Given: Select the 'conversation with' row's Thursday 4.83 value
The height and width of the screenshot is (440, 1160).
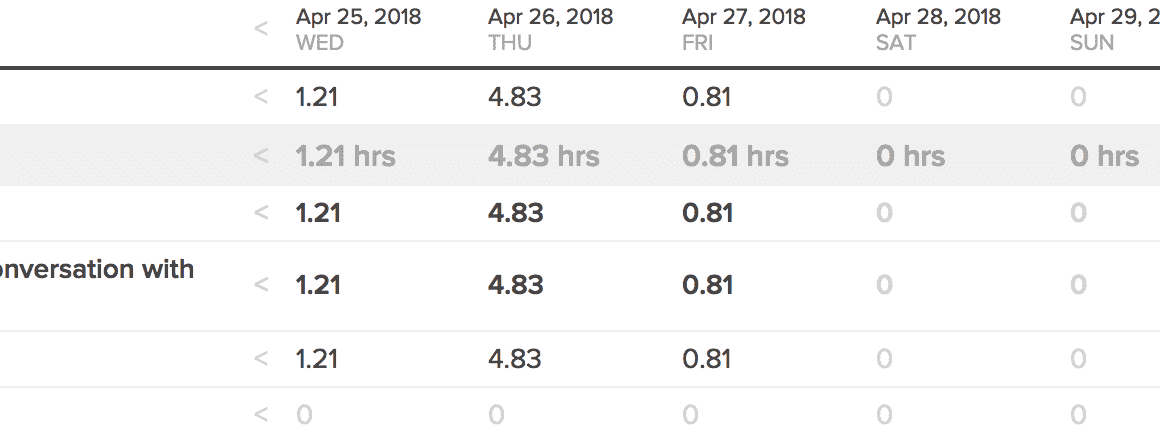Looking at the screenshot, I should 515,285.
